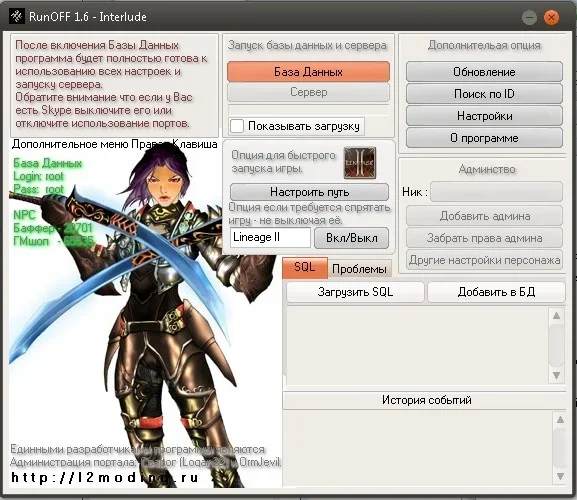Focus the Lineage II window name field
577x500 pixels.
point(270,237)
